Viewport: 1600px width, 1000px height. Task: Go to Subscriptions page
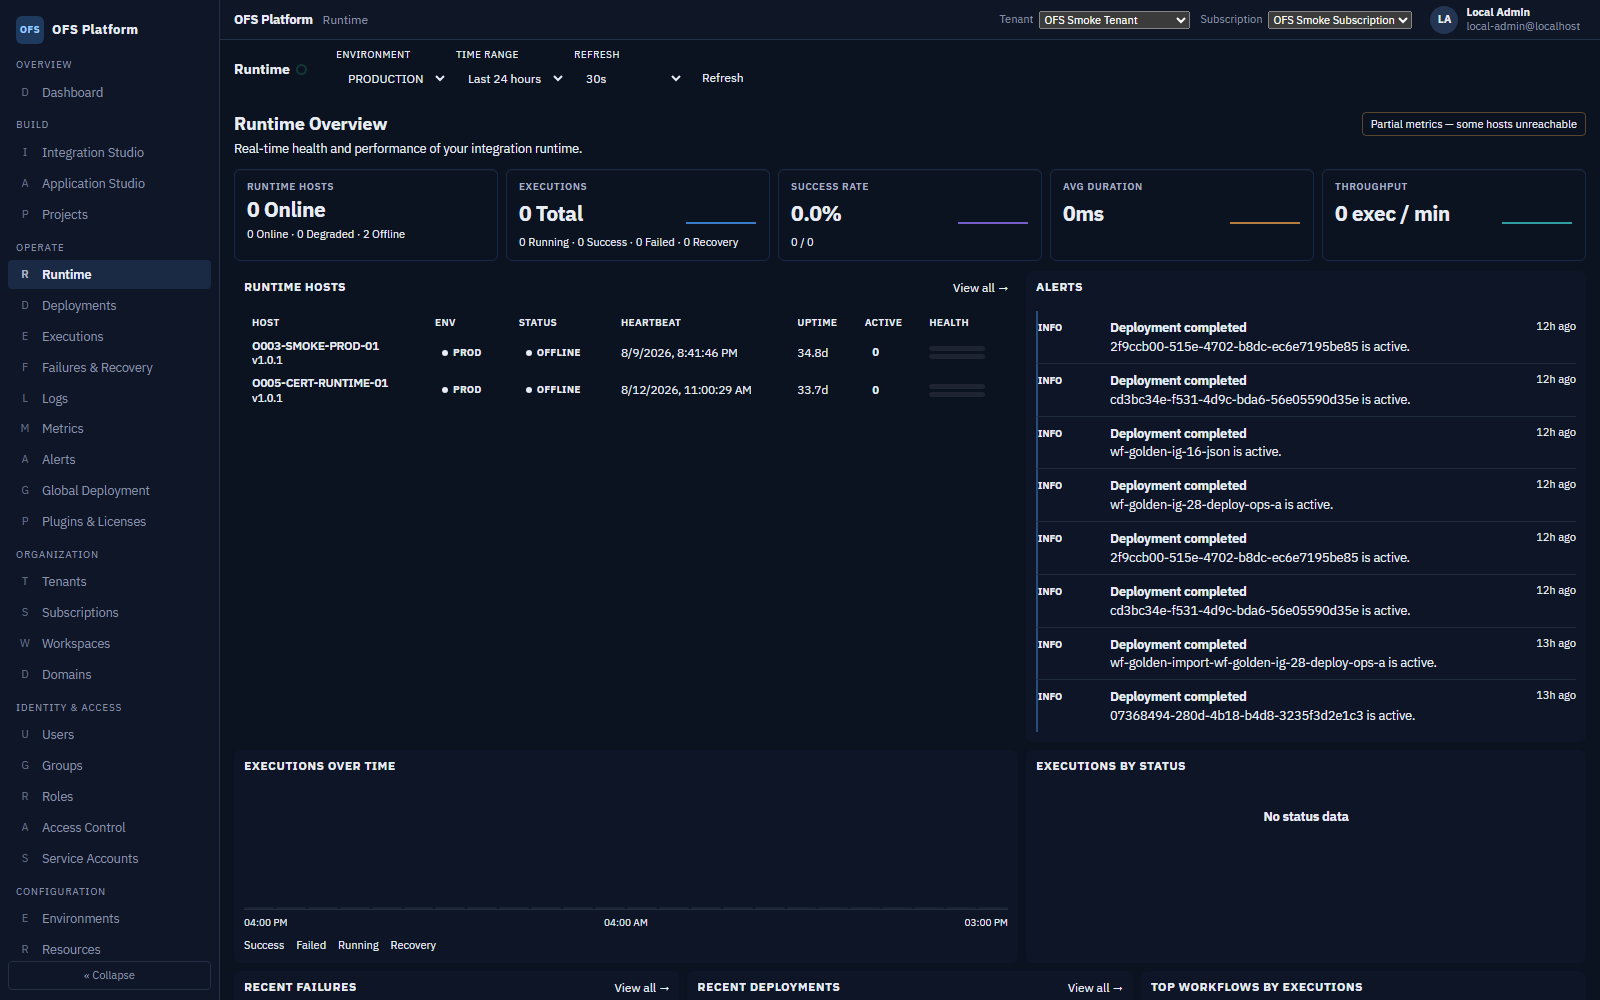point(110,613)
